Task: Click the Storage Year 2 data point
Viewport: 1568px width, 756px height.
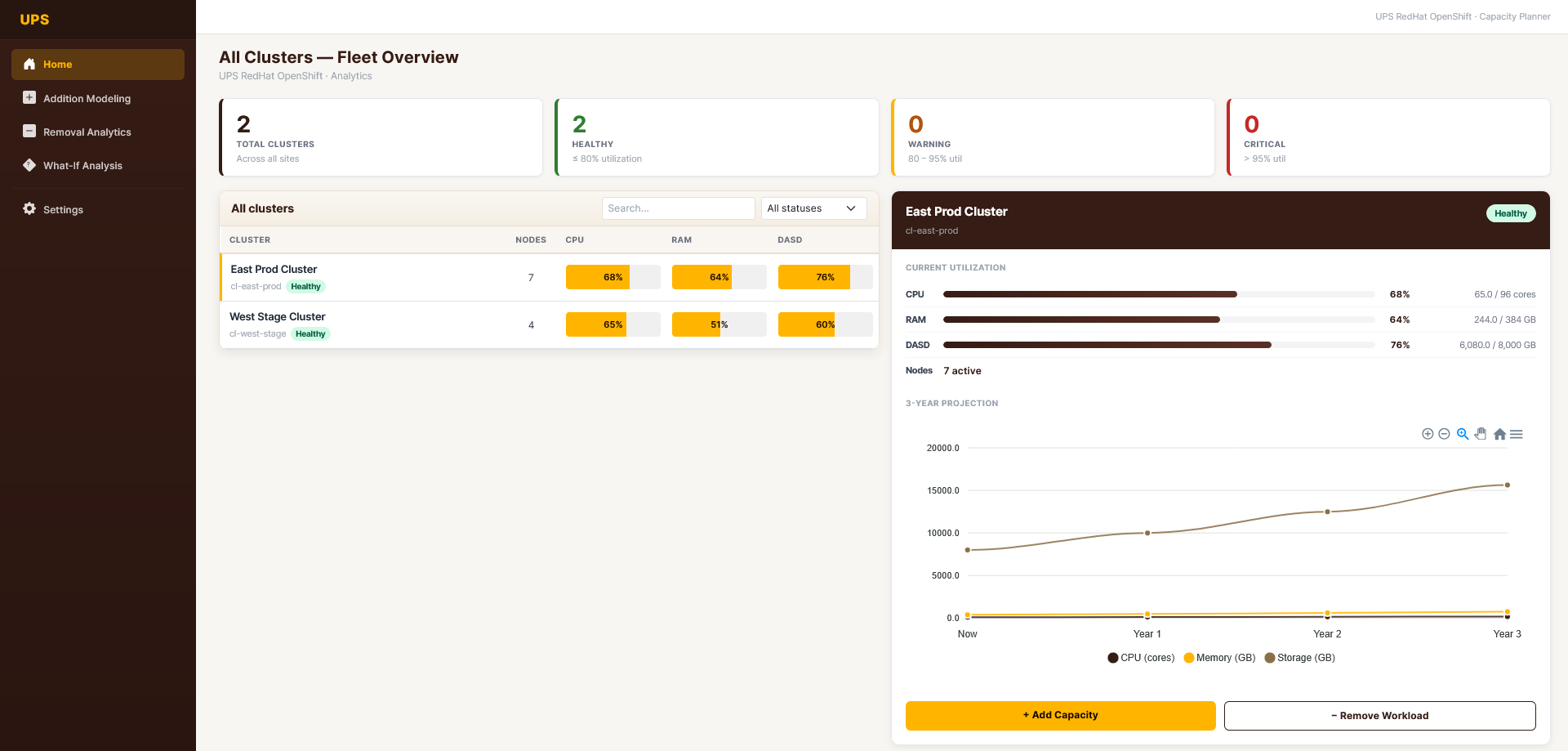Action: pos(1327,511)
